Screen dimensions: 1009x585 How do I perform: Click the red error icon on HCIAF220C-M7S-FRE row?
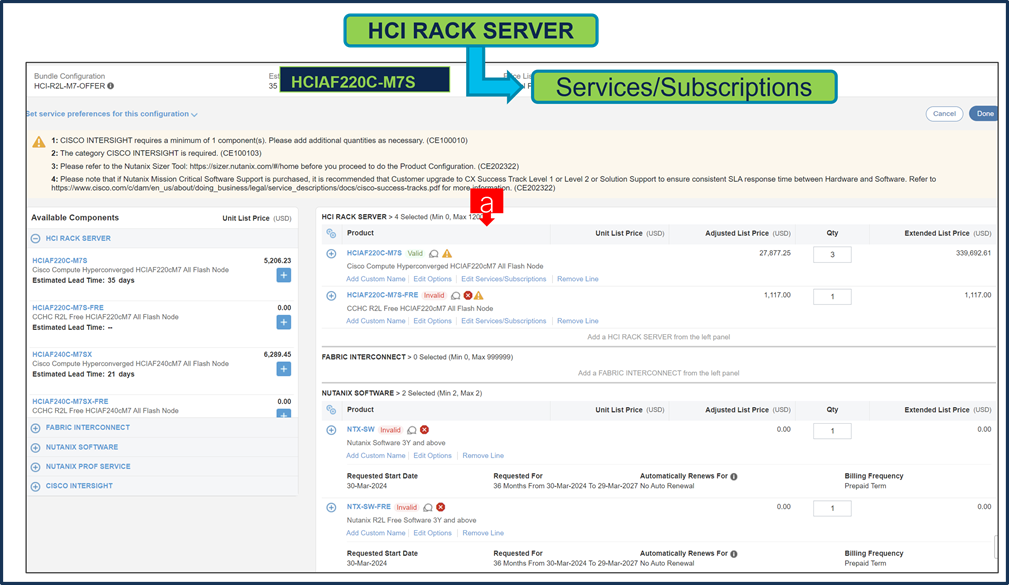pyautogui.click(x=468, y=295)
